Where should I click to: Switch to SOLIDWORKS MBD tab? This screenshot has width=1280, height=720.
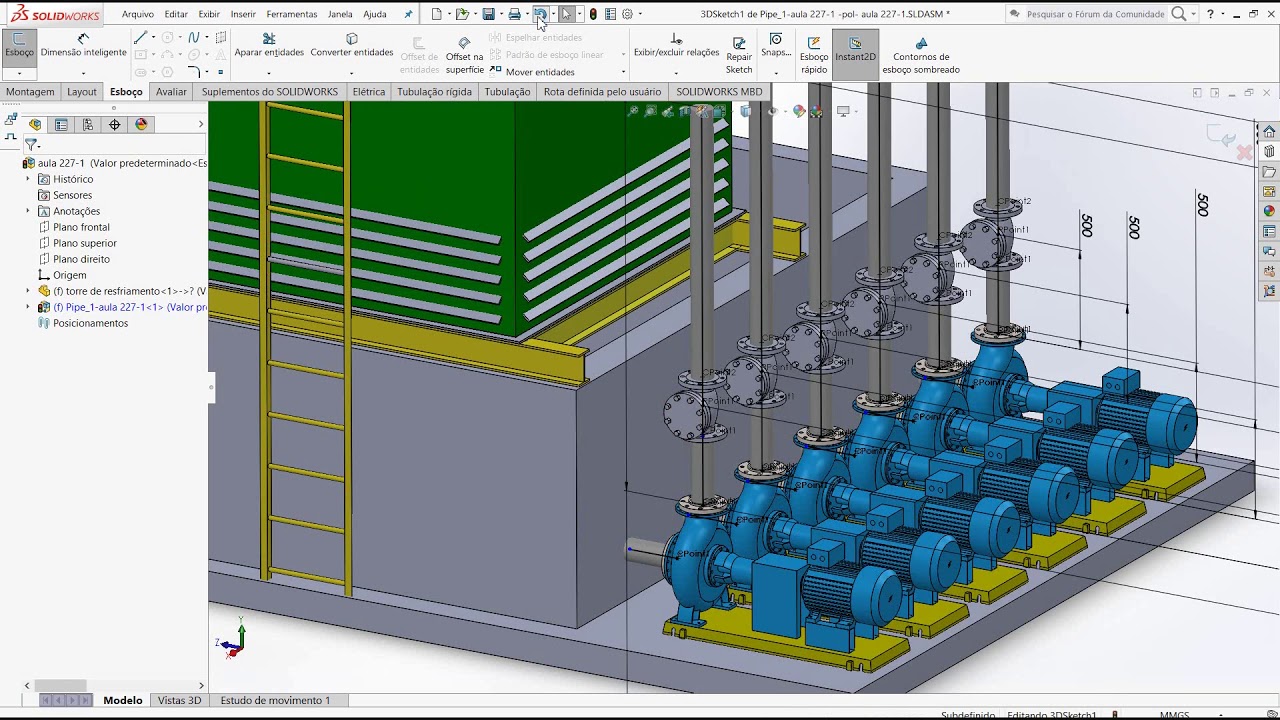point(719,91)
